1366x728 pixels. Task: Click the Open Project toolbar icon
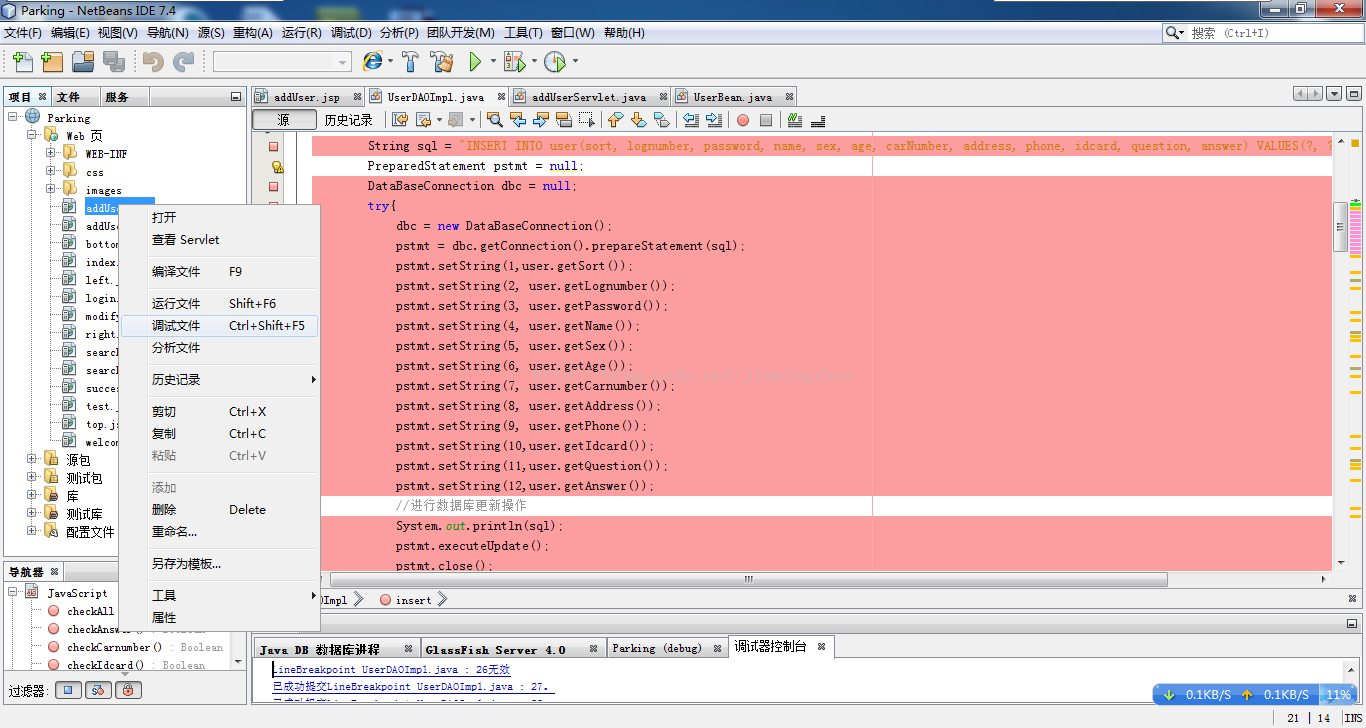tap(83, 62)
